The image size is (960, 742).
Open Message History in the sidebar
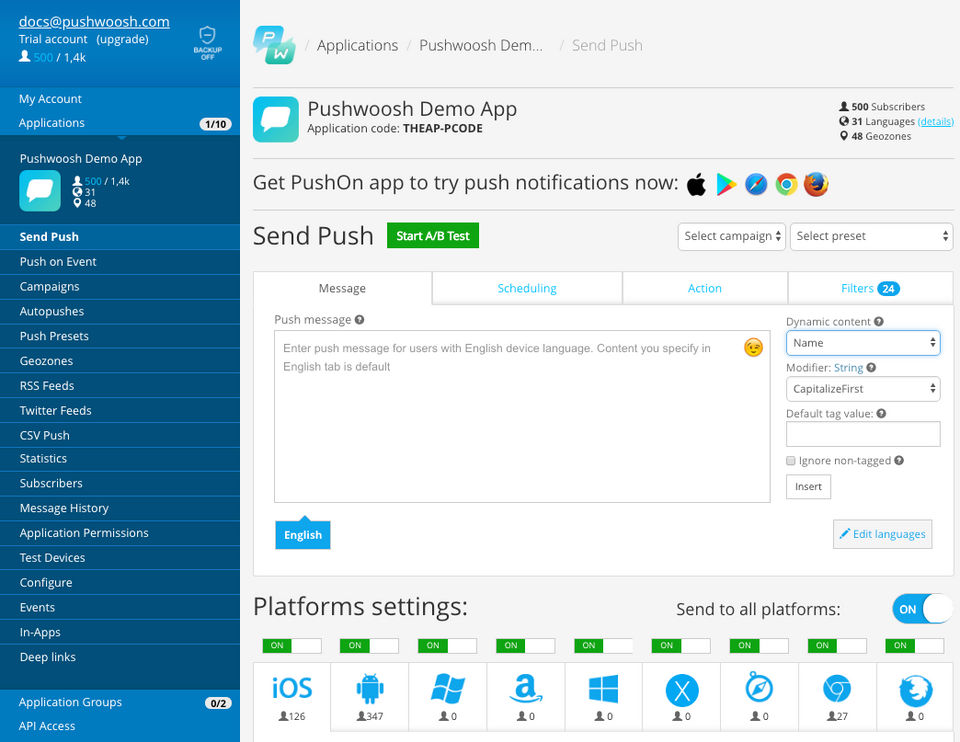point(120,508)
